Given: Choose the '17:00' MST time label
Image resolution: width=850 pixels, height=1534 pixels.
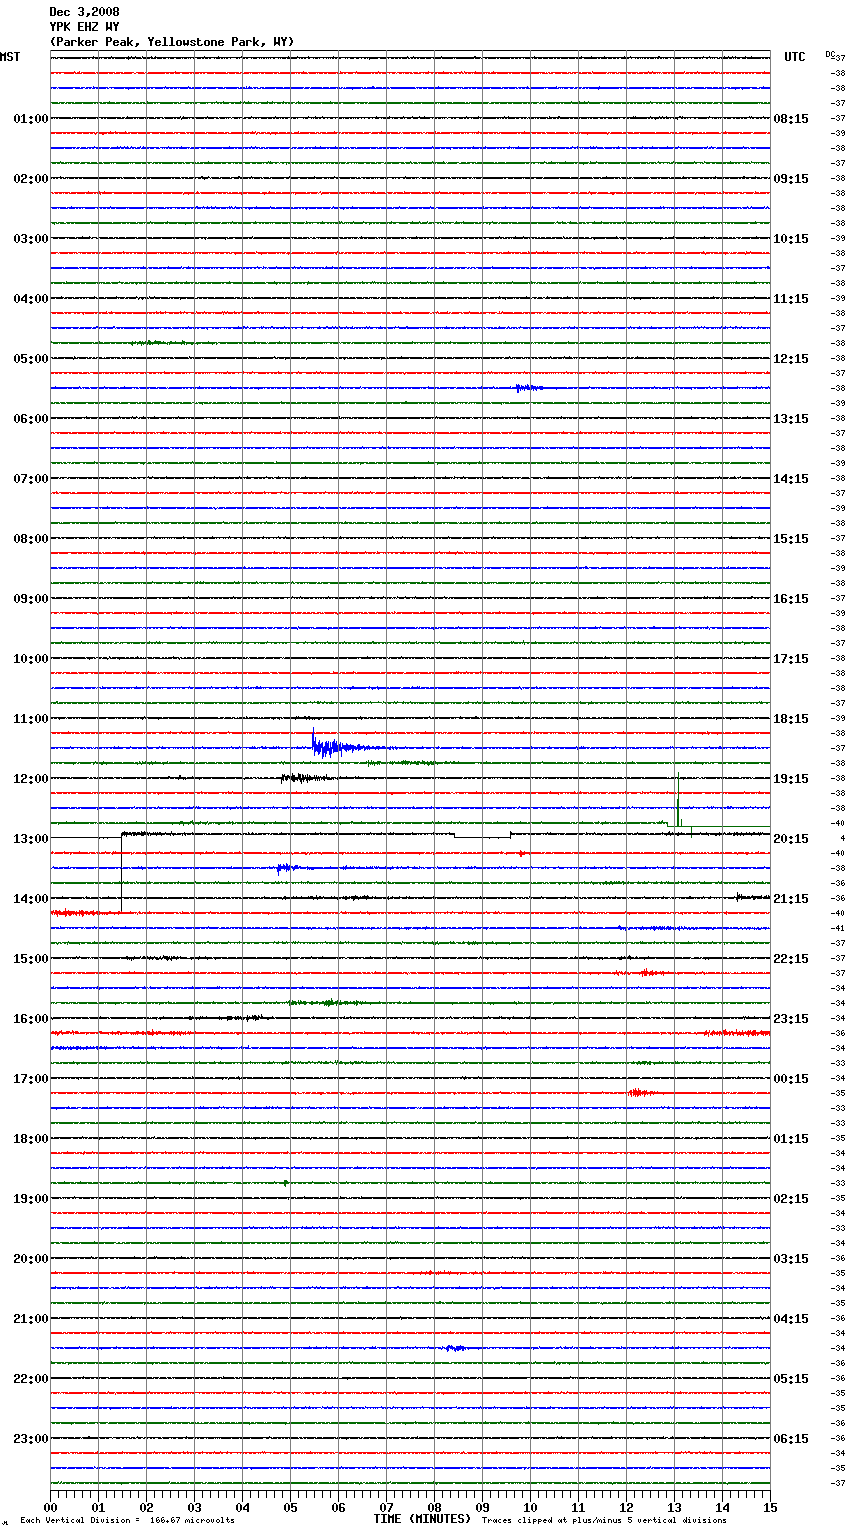Looking at the screenshot, I should 30,1079.
